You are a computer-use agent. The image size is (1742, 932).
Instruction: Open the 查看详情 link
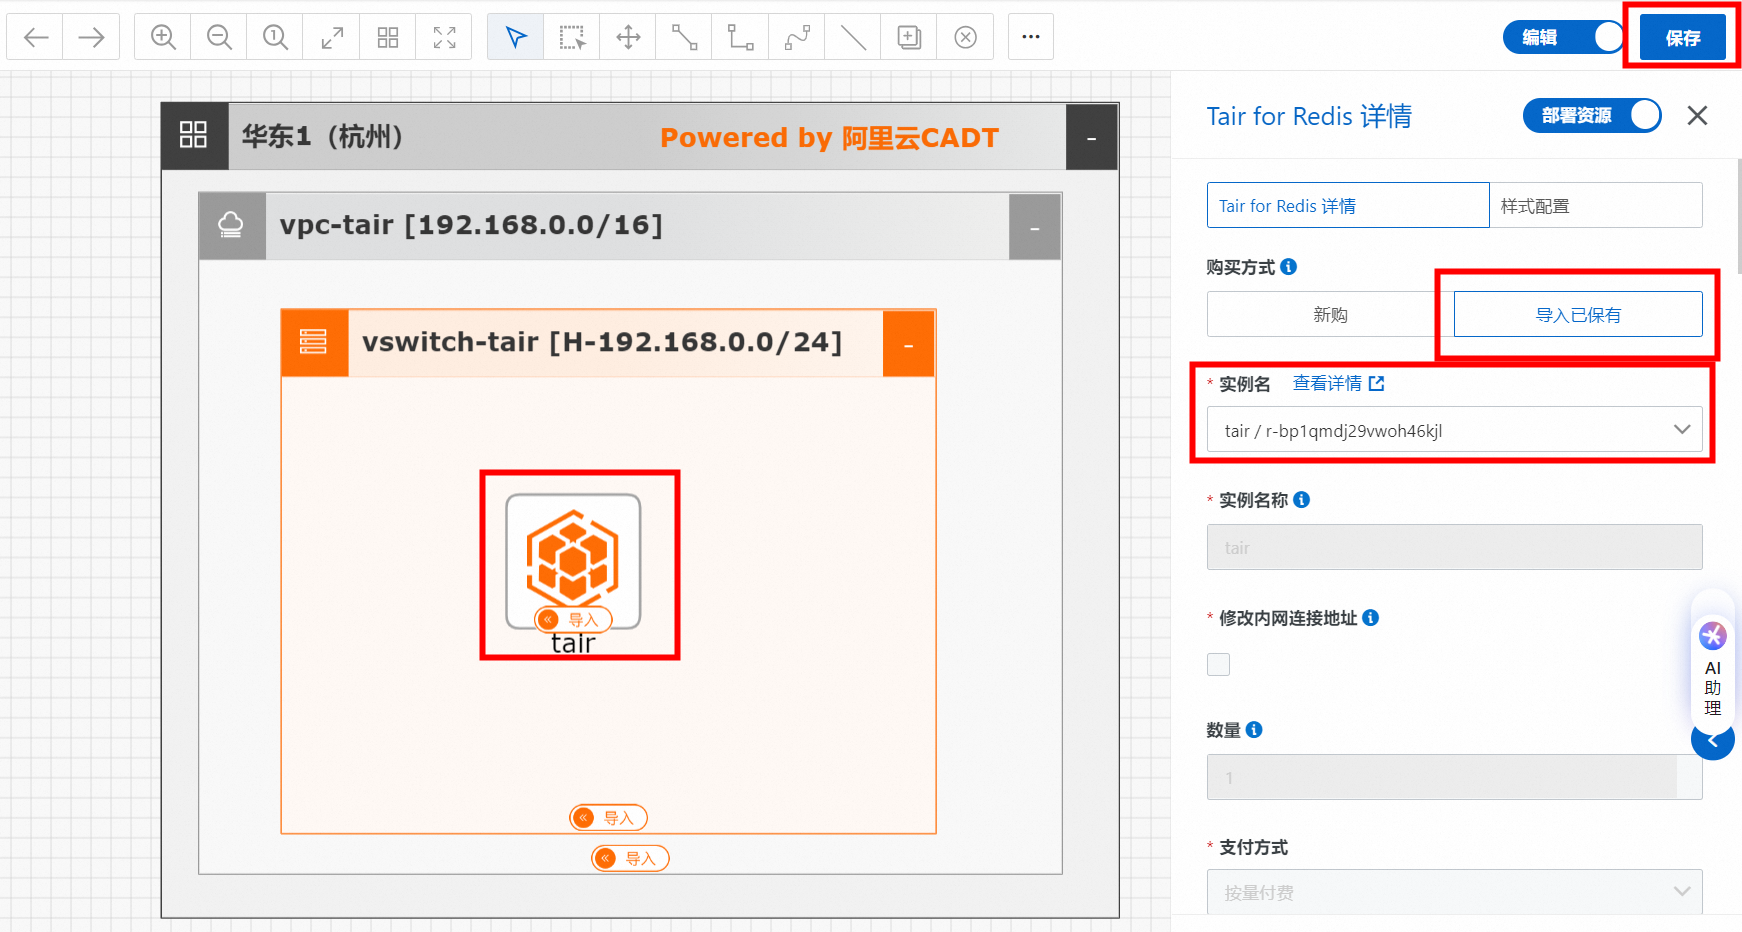tap(1338, 383)
